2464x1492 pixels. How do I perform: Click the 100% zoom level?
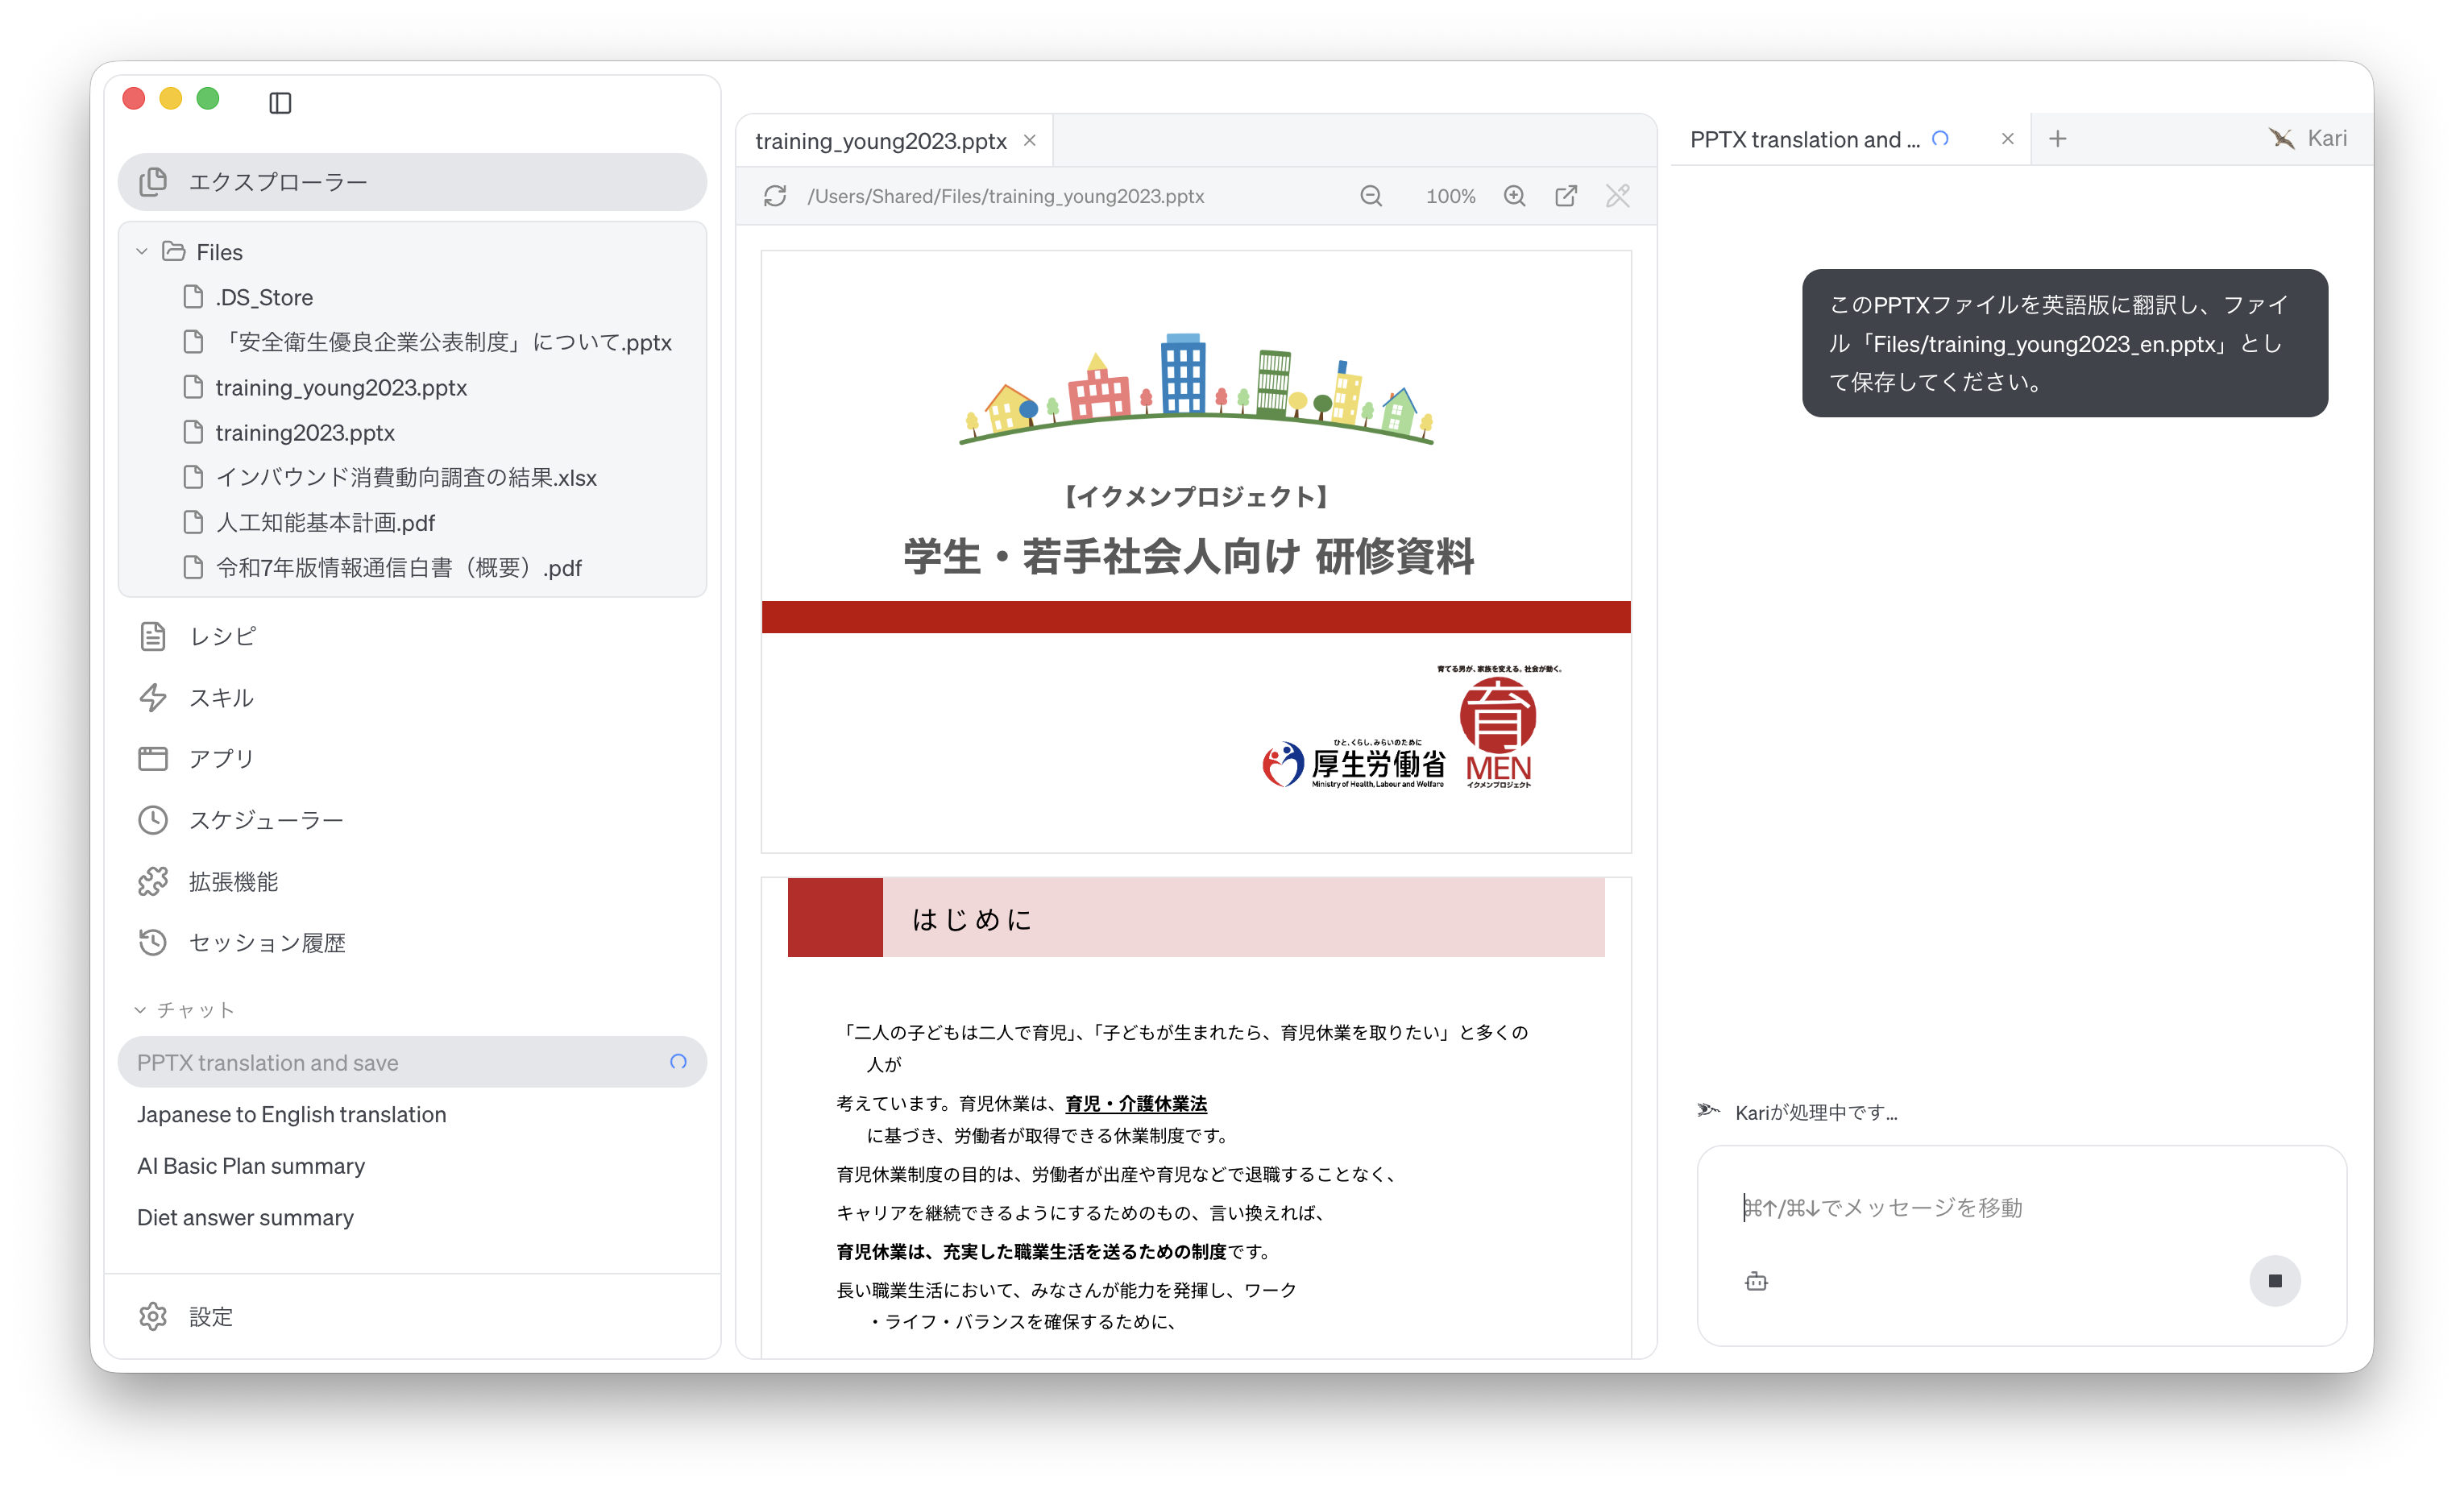pyautogui.click(x=1450, y=196)
